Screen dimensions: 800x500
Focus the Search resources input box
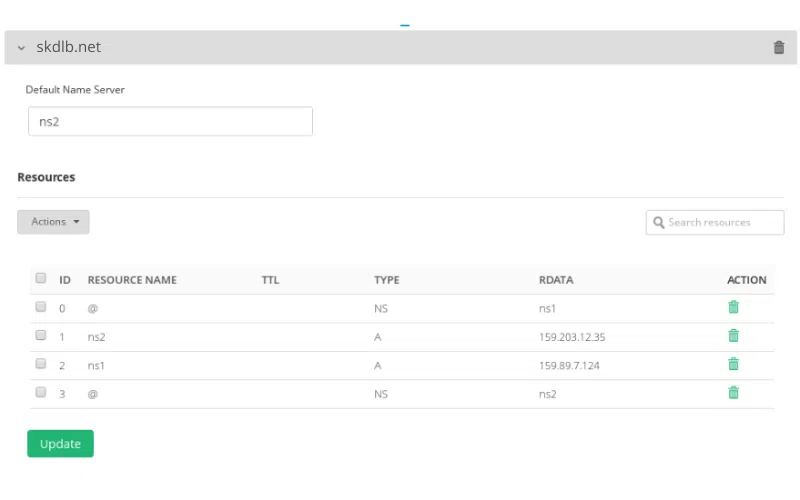coord(722,222)
